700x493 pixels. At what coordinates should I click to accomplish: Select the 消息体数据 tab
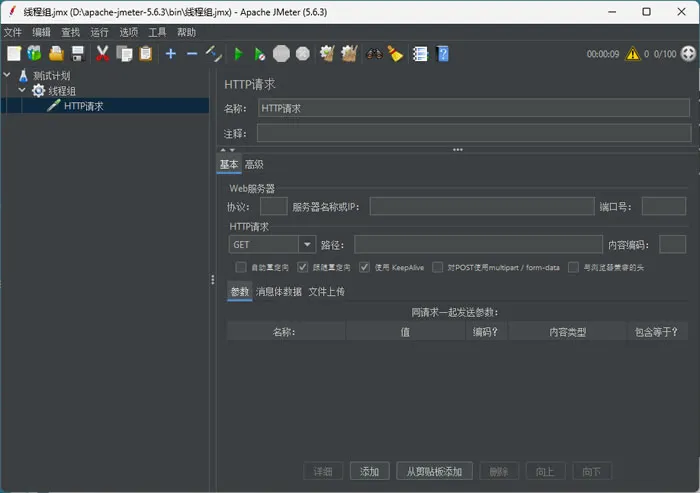pos(279,292)
